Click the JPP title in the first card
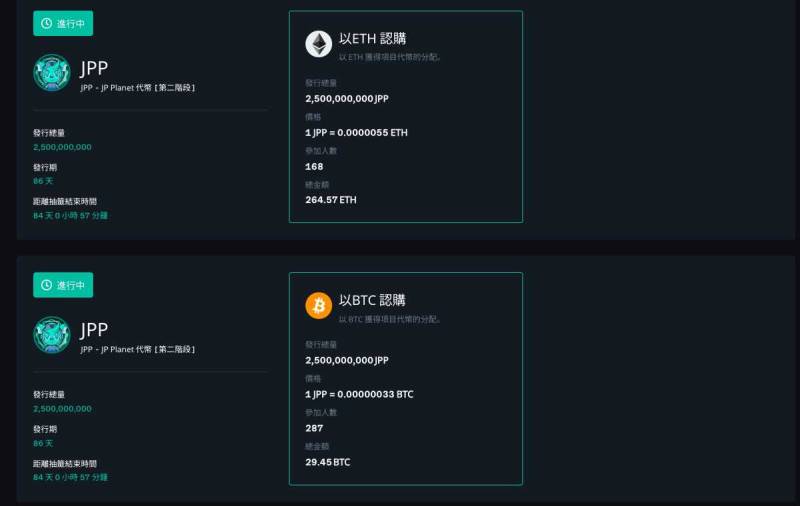 (x=94, y=68)
